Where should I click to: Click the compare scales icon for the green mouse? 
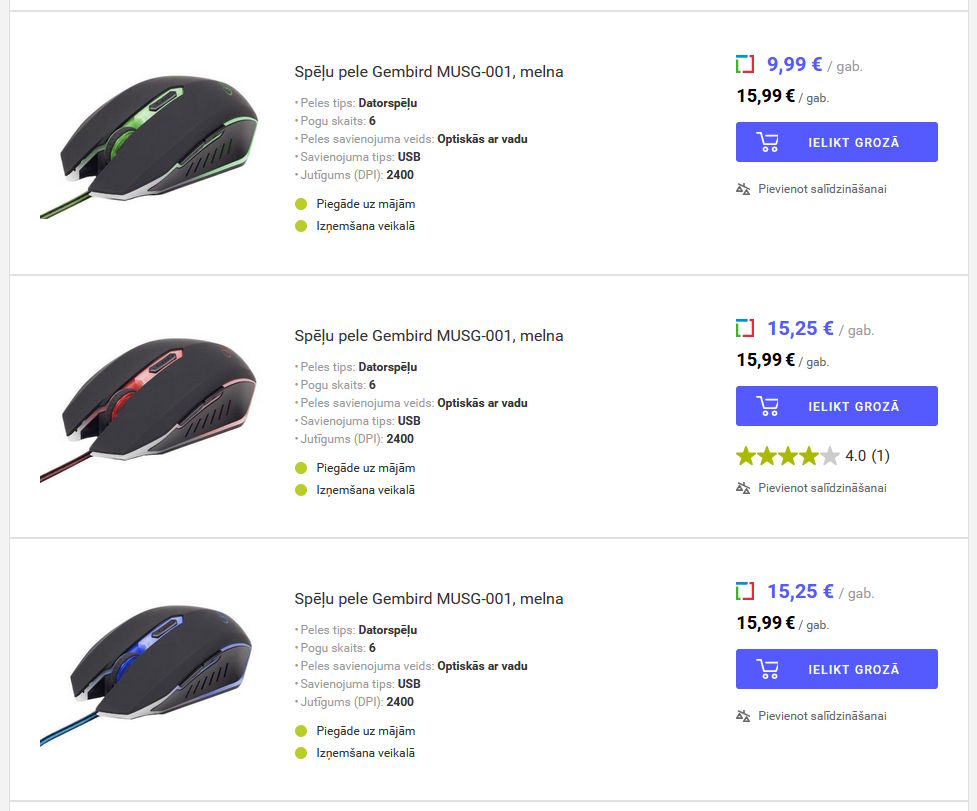[743, 189]
